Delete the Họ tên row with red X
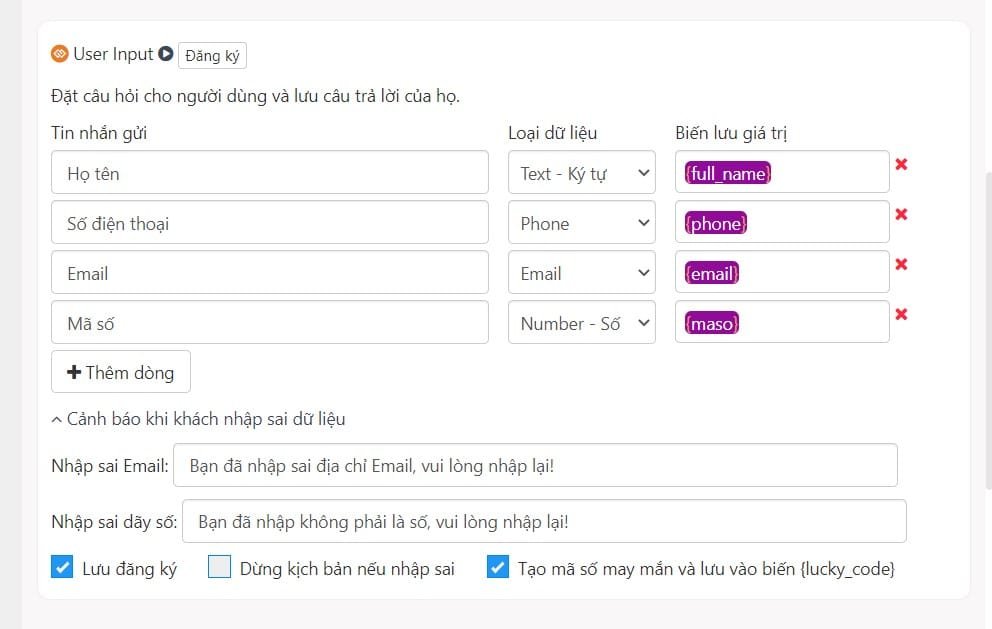This screenshot has width=992, height=629. point(901,164)
